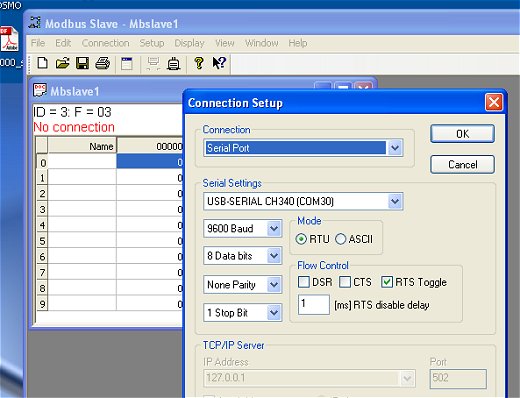Click the 00000 column header in Mbslave1

pos(150,146)
